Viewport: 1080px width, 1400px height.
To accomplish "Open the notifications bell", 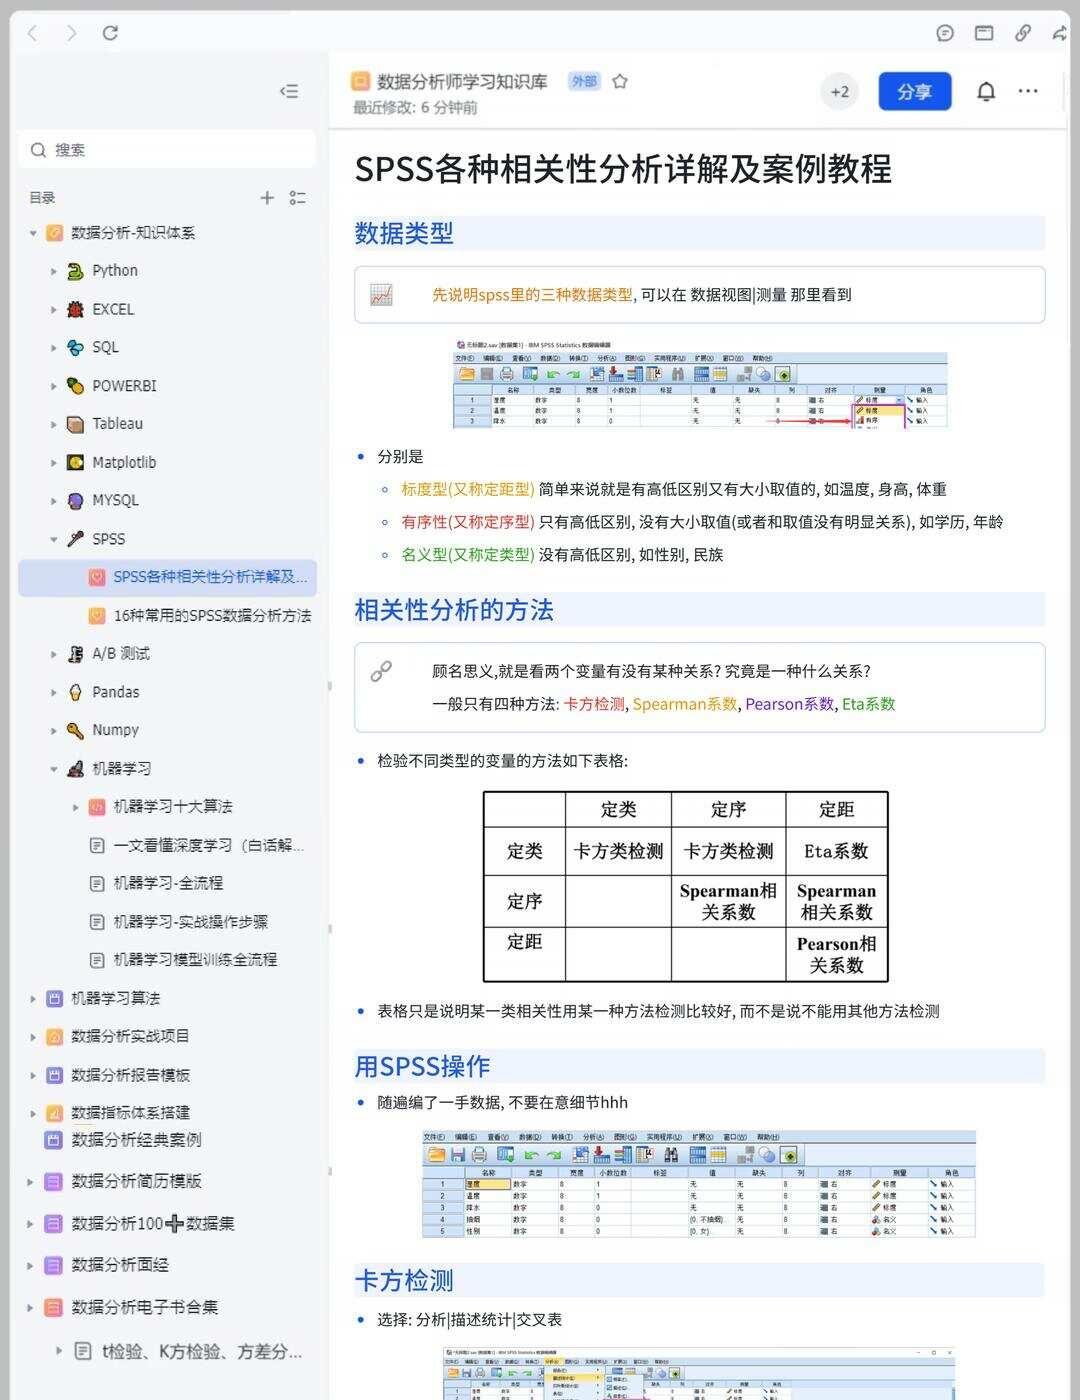I will pyautogui.click(x=986, y=91).
